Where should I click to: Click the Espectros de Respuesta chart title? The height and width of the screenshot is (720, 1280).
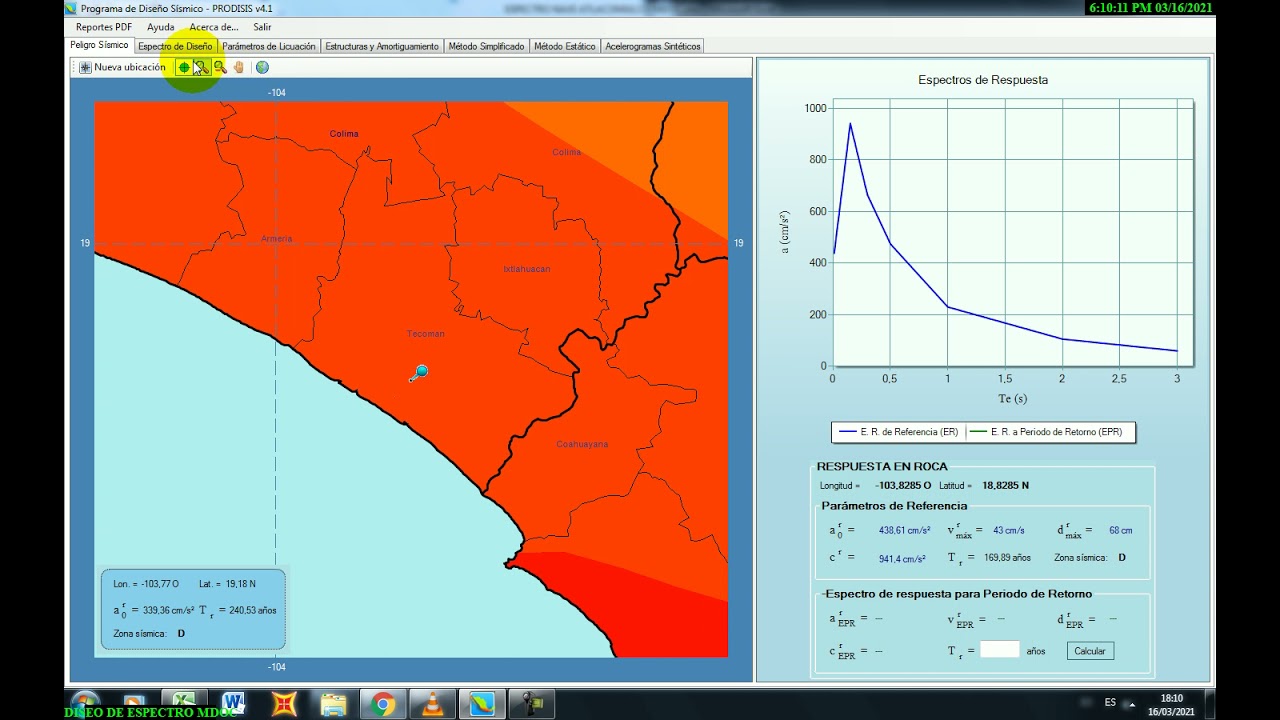983,80
